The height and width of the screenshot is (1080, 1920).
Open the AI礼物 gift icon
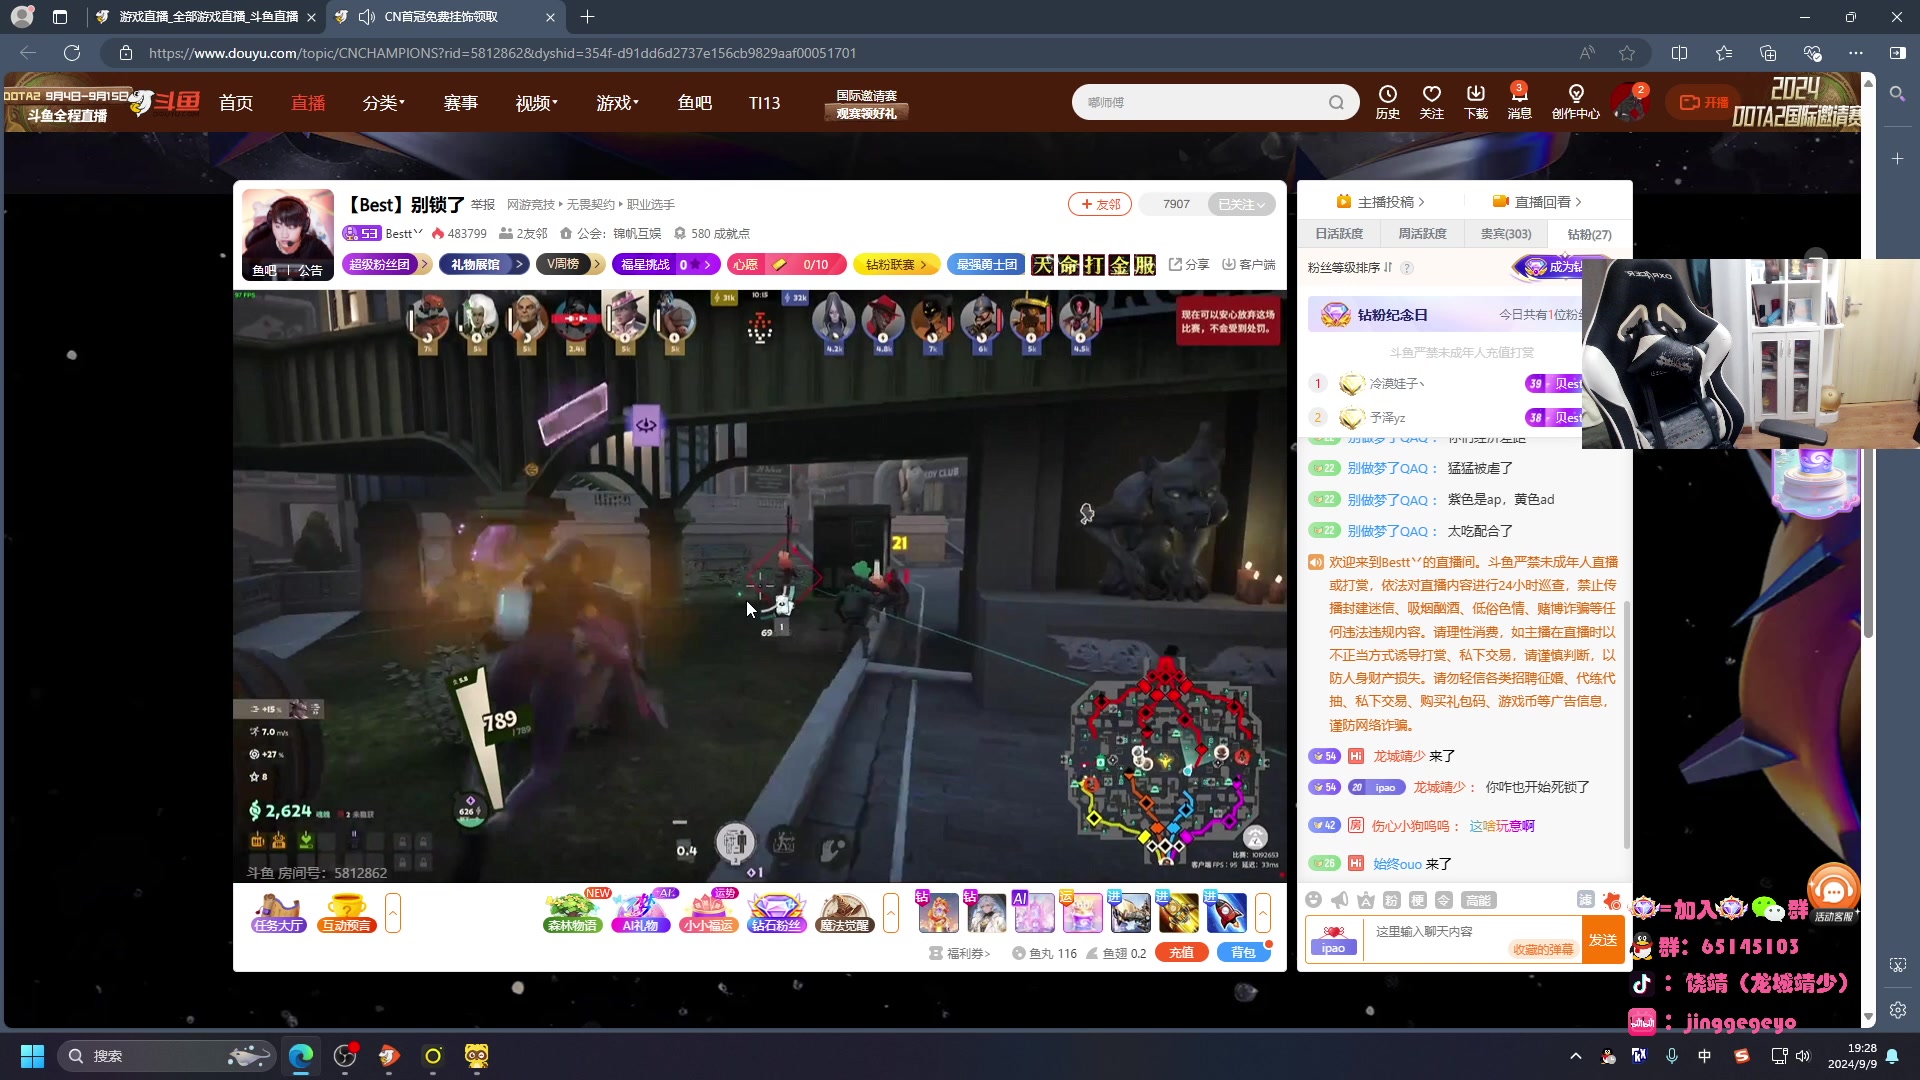pyautogui.click(x=640, y=912)
